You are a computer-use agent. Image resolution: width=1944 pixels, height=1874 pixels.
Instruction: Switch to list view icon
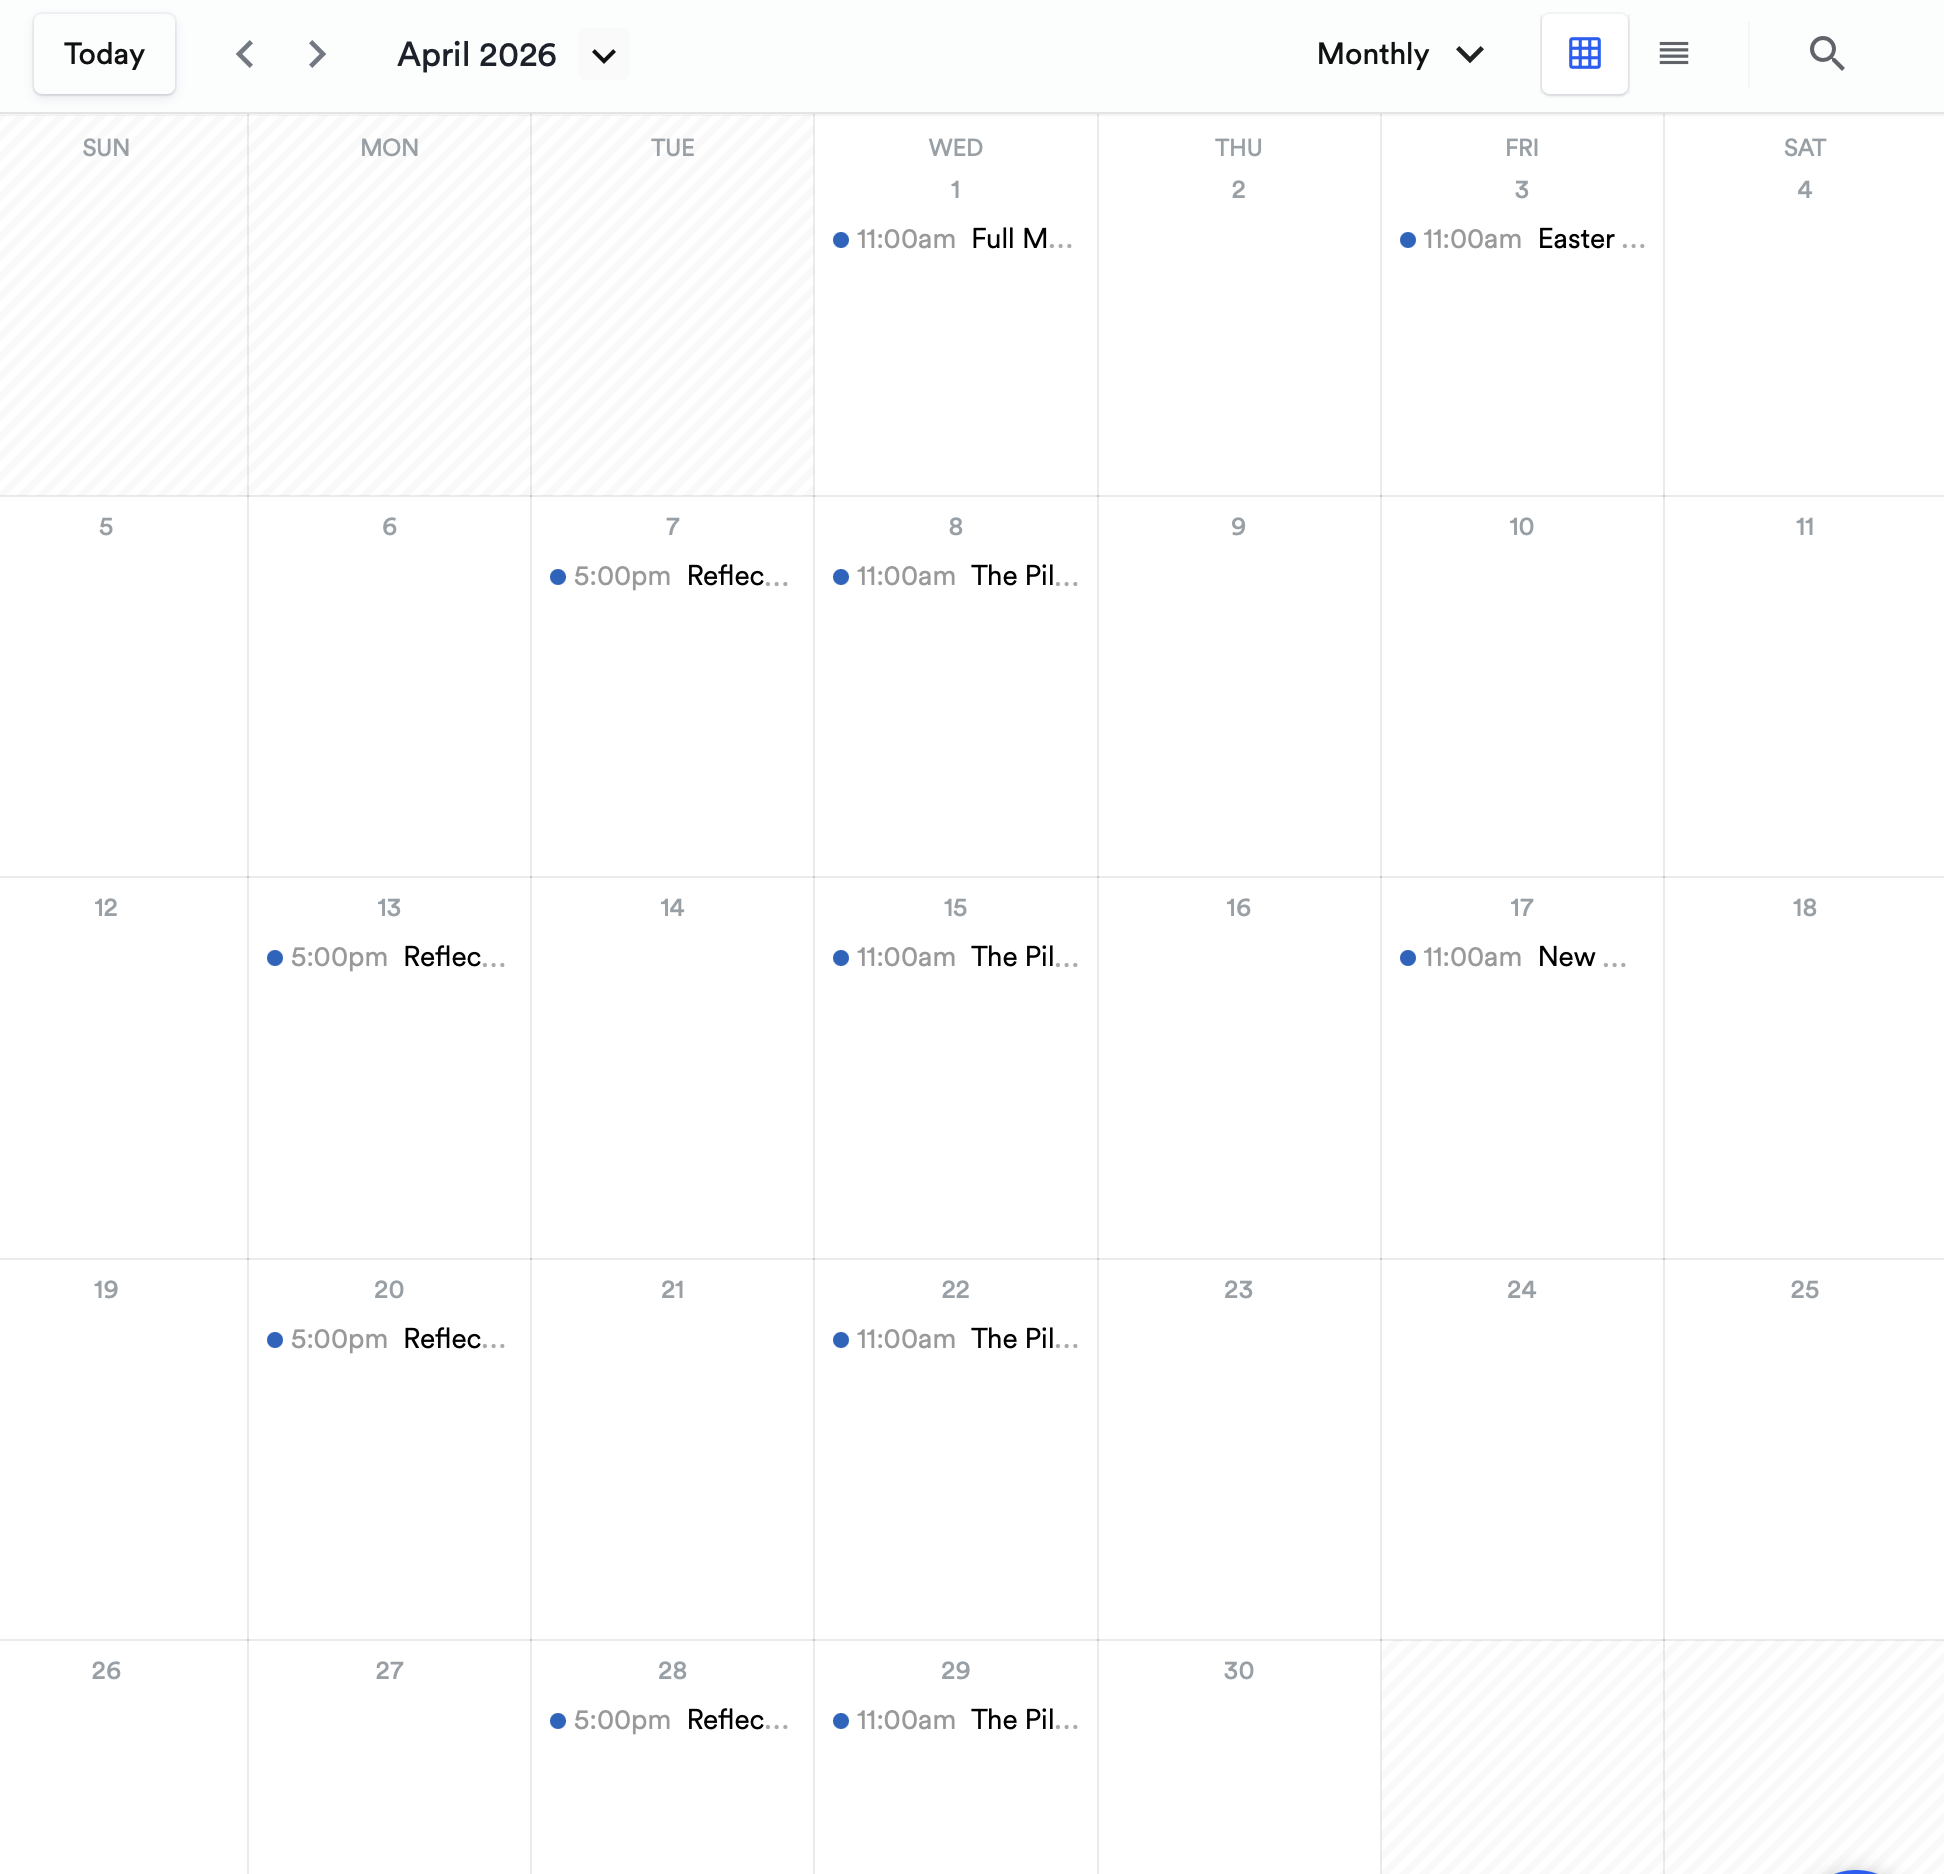point(1673,54)
